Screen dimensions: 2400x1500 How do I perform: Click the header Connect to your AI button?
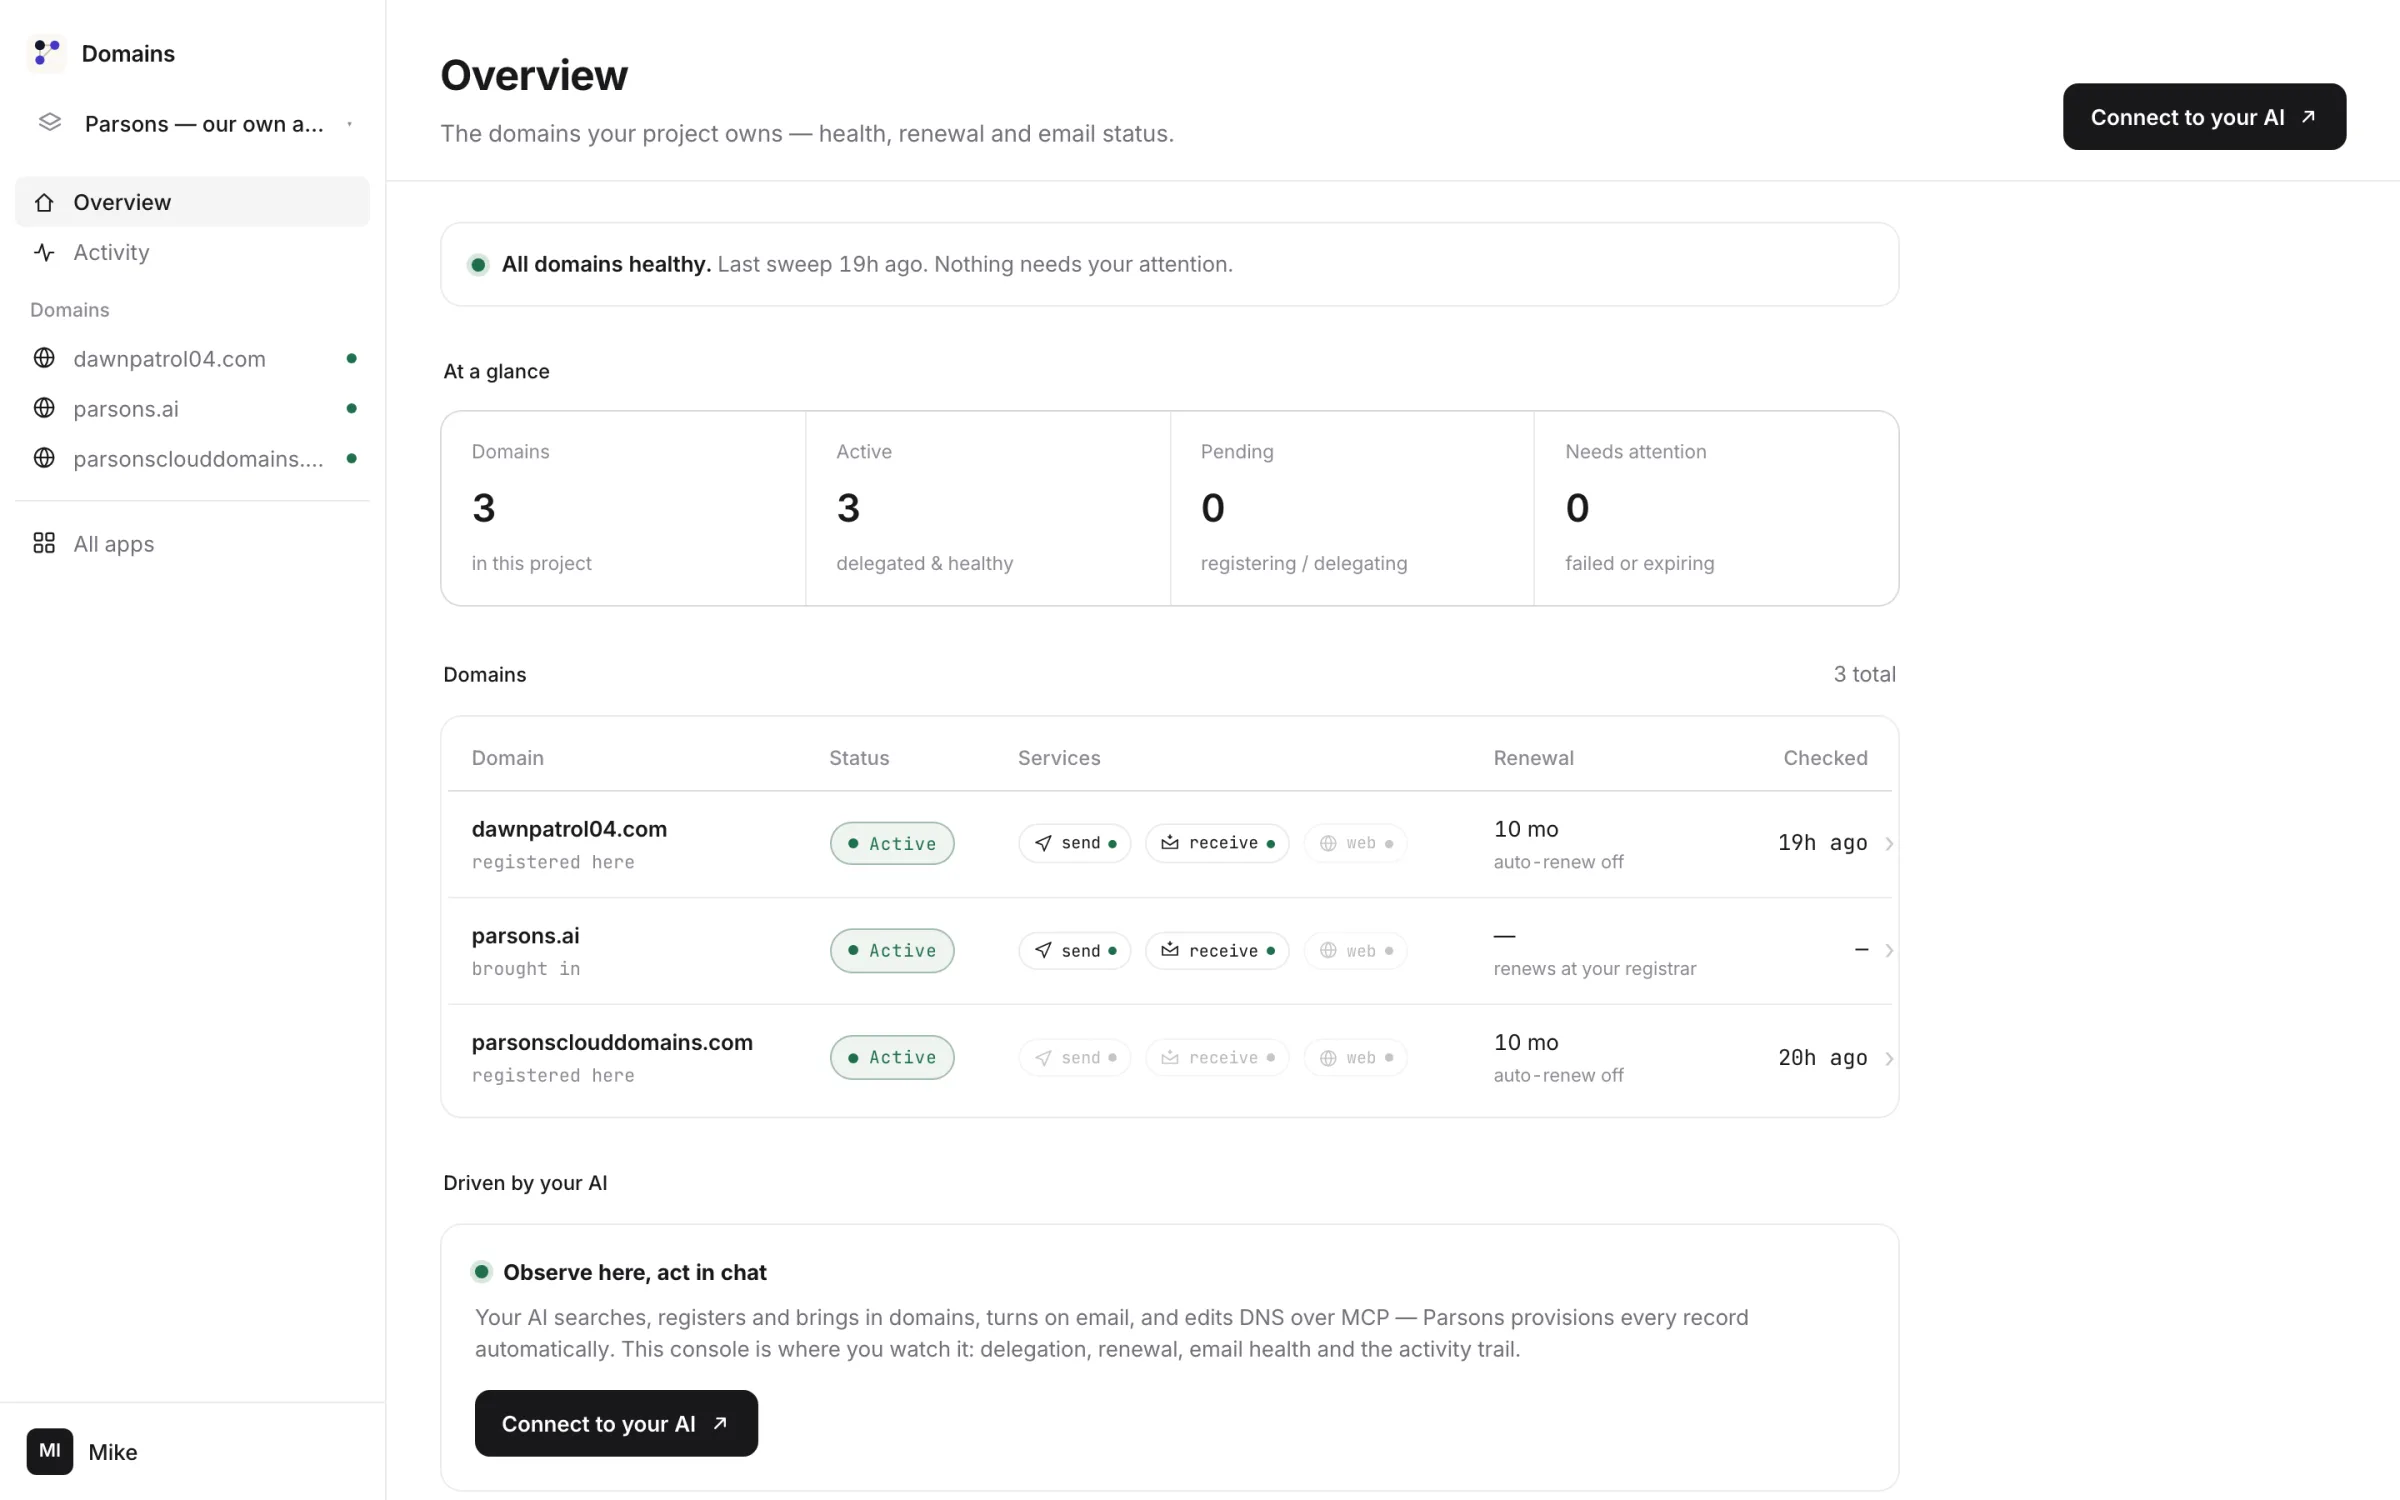[x=2204, y=117]
